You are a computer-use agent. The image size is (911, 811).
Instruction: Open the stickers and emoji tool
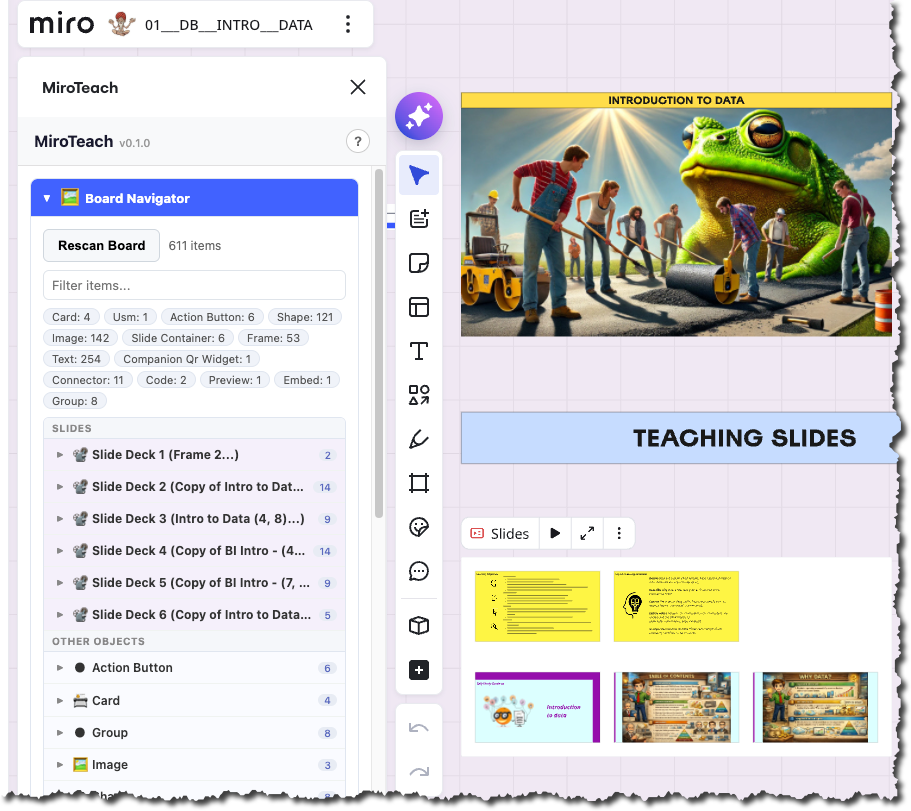[x=419, y=527]
